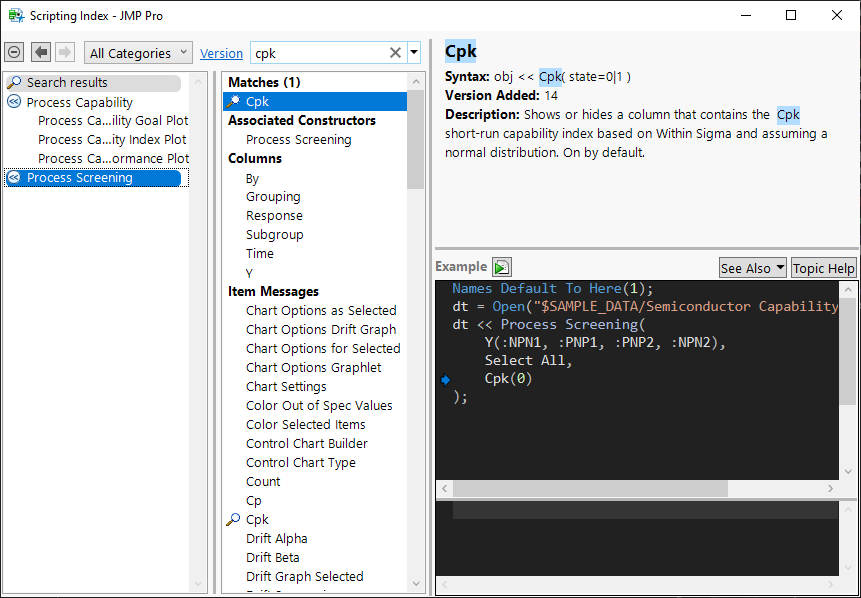The width and height of the screenshot is (861, 598).
Task: Run the example script with the green play icon
Action: pos(501,267)
